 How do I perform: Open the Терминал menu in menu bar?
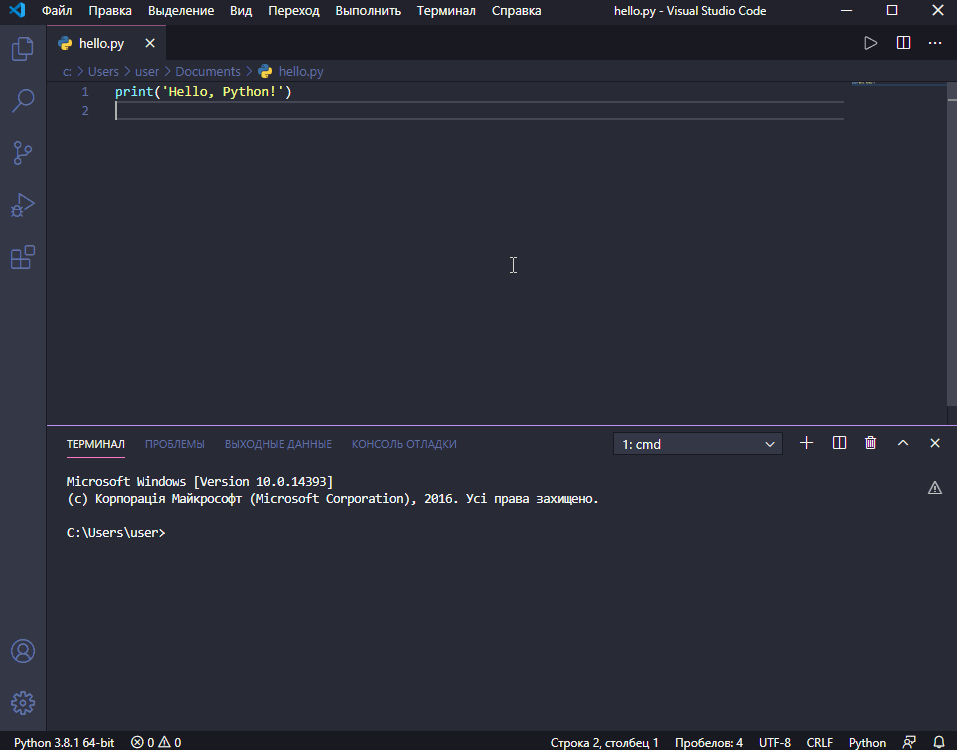(446, 11)
